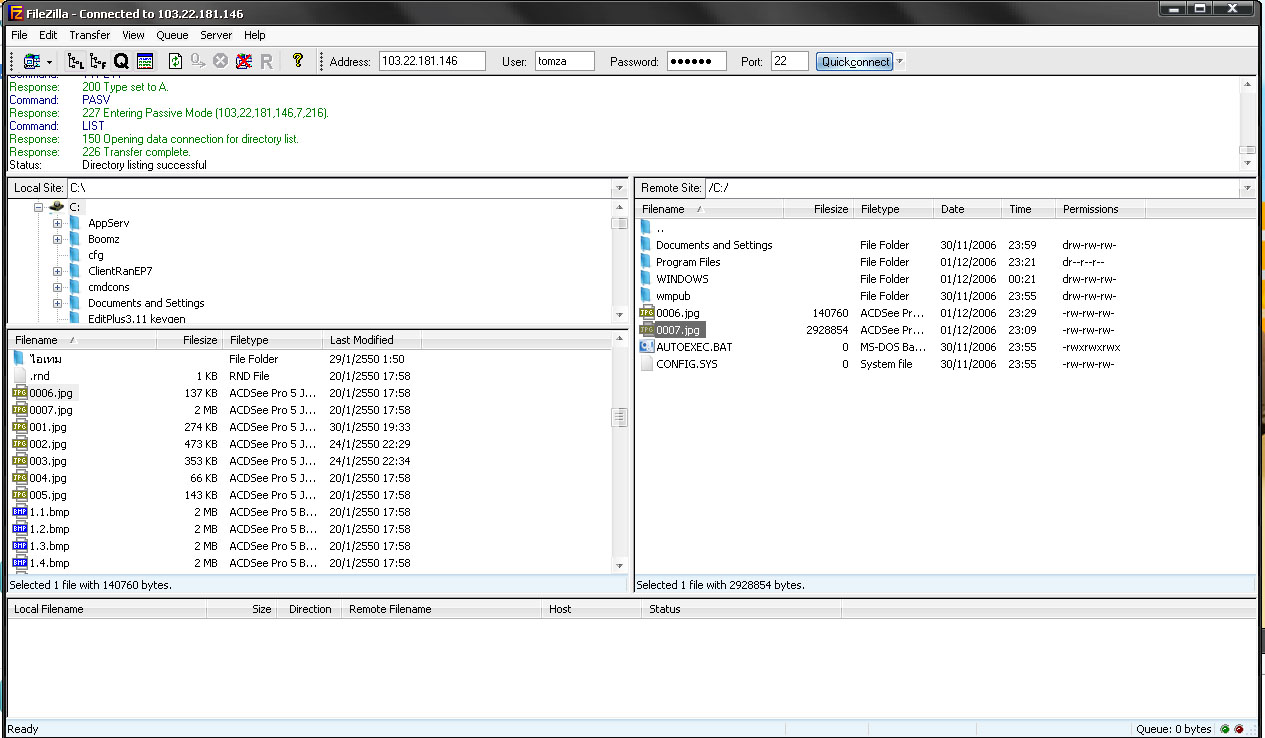Open the File menu
Screen dimensions: 1265x738
[x=19, y=35]
